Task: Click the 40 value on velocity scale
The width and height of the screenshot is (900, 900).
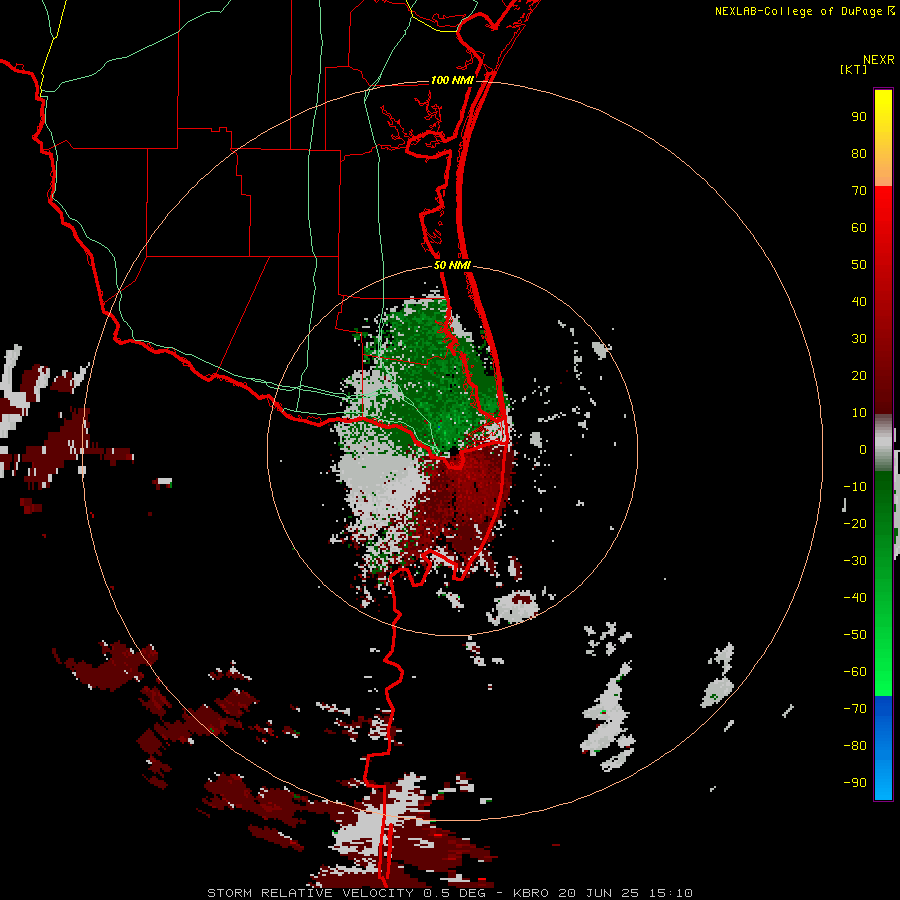Action: pyautogui.click(x=859, y=301)
